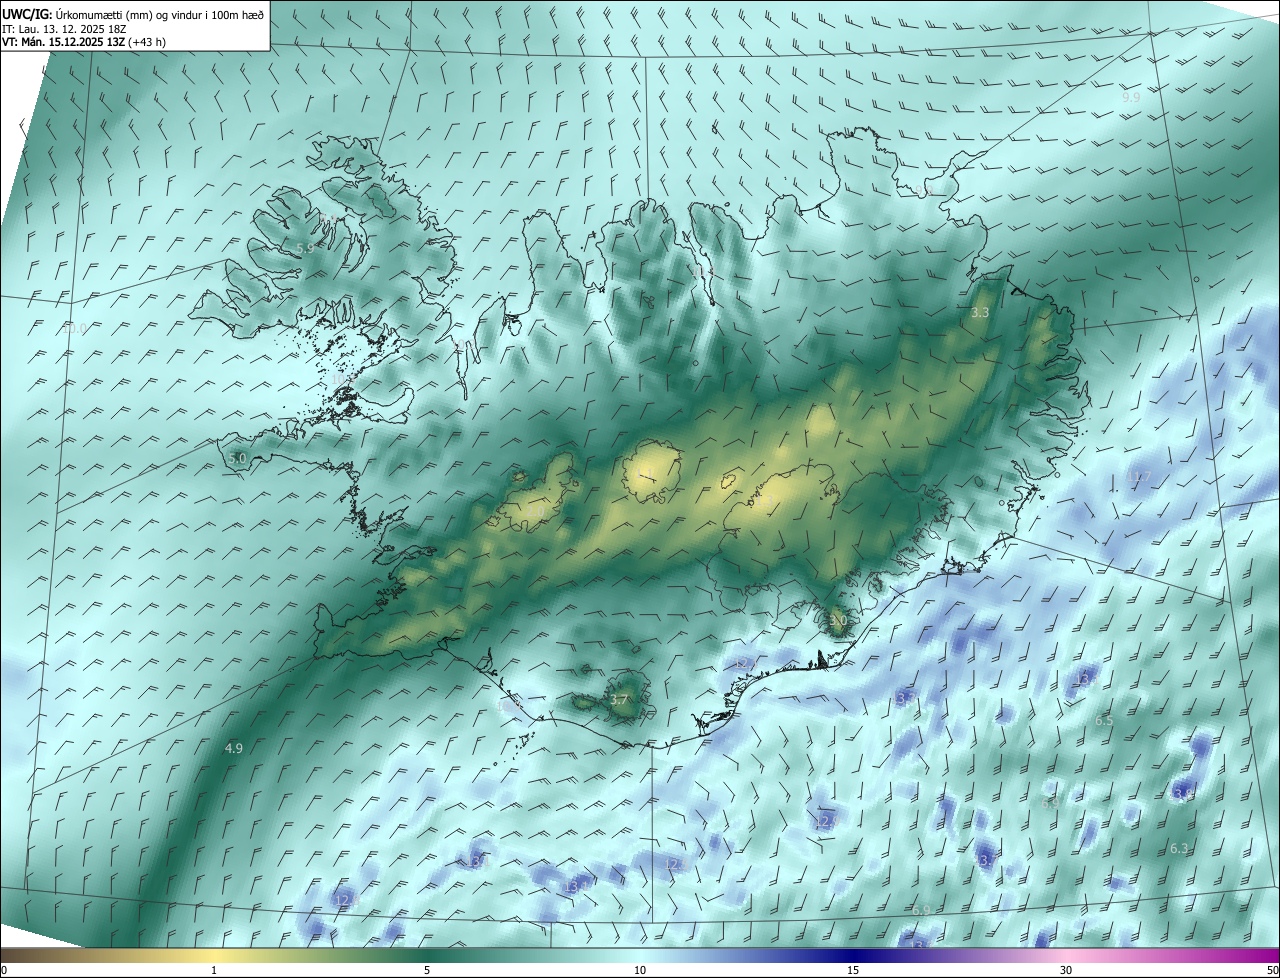1280x978 pixels.
Task: Click the '5.9' value over the Westfjords
Action: click(306, 248)
